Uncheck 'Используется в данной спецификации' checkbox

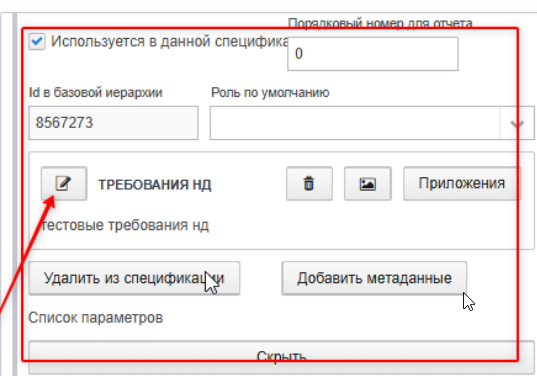point(37,41)
